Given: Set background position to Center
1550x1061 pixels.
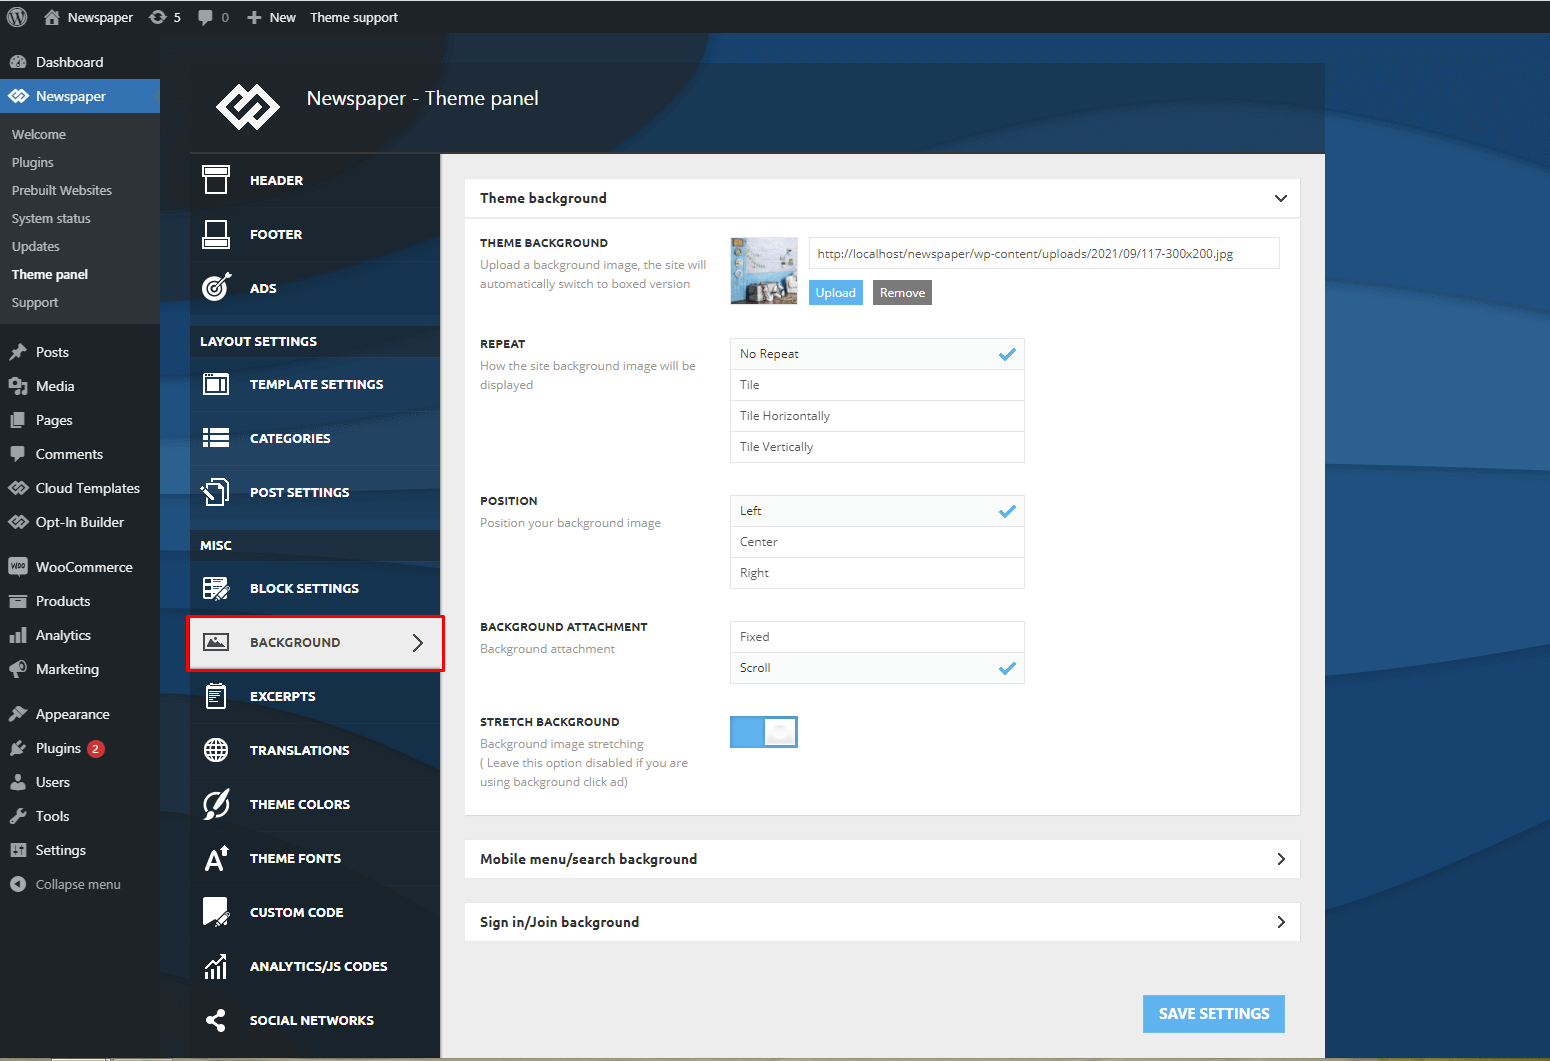Looking at the screenshot, I should [877, 542].
